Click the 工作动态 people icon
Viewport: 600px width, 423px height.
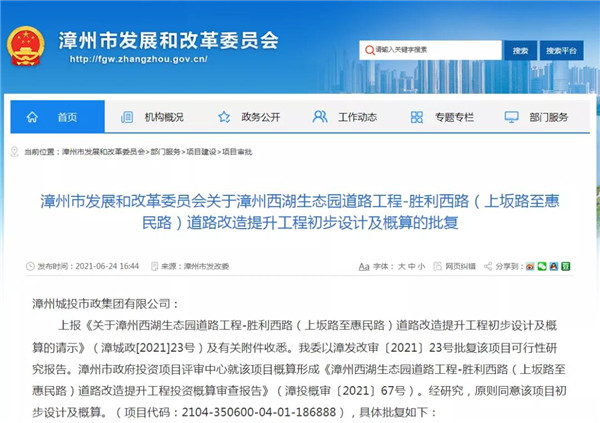point(320,117)
